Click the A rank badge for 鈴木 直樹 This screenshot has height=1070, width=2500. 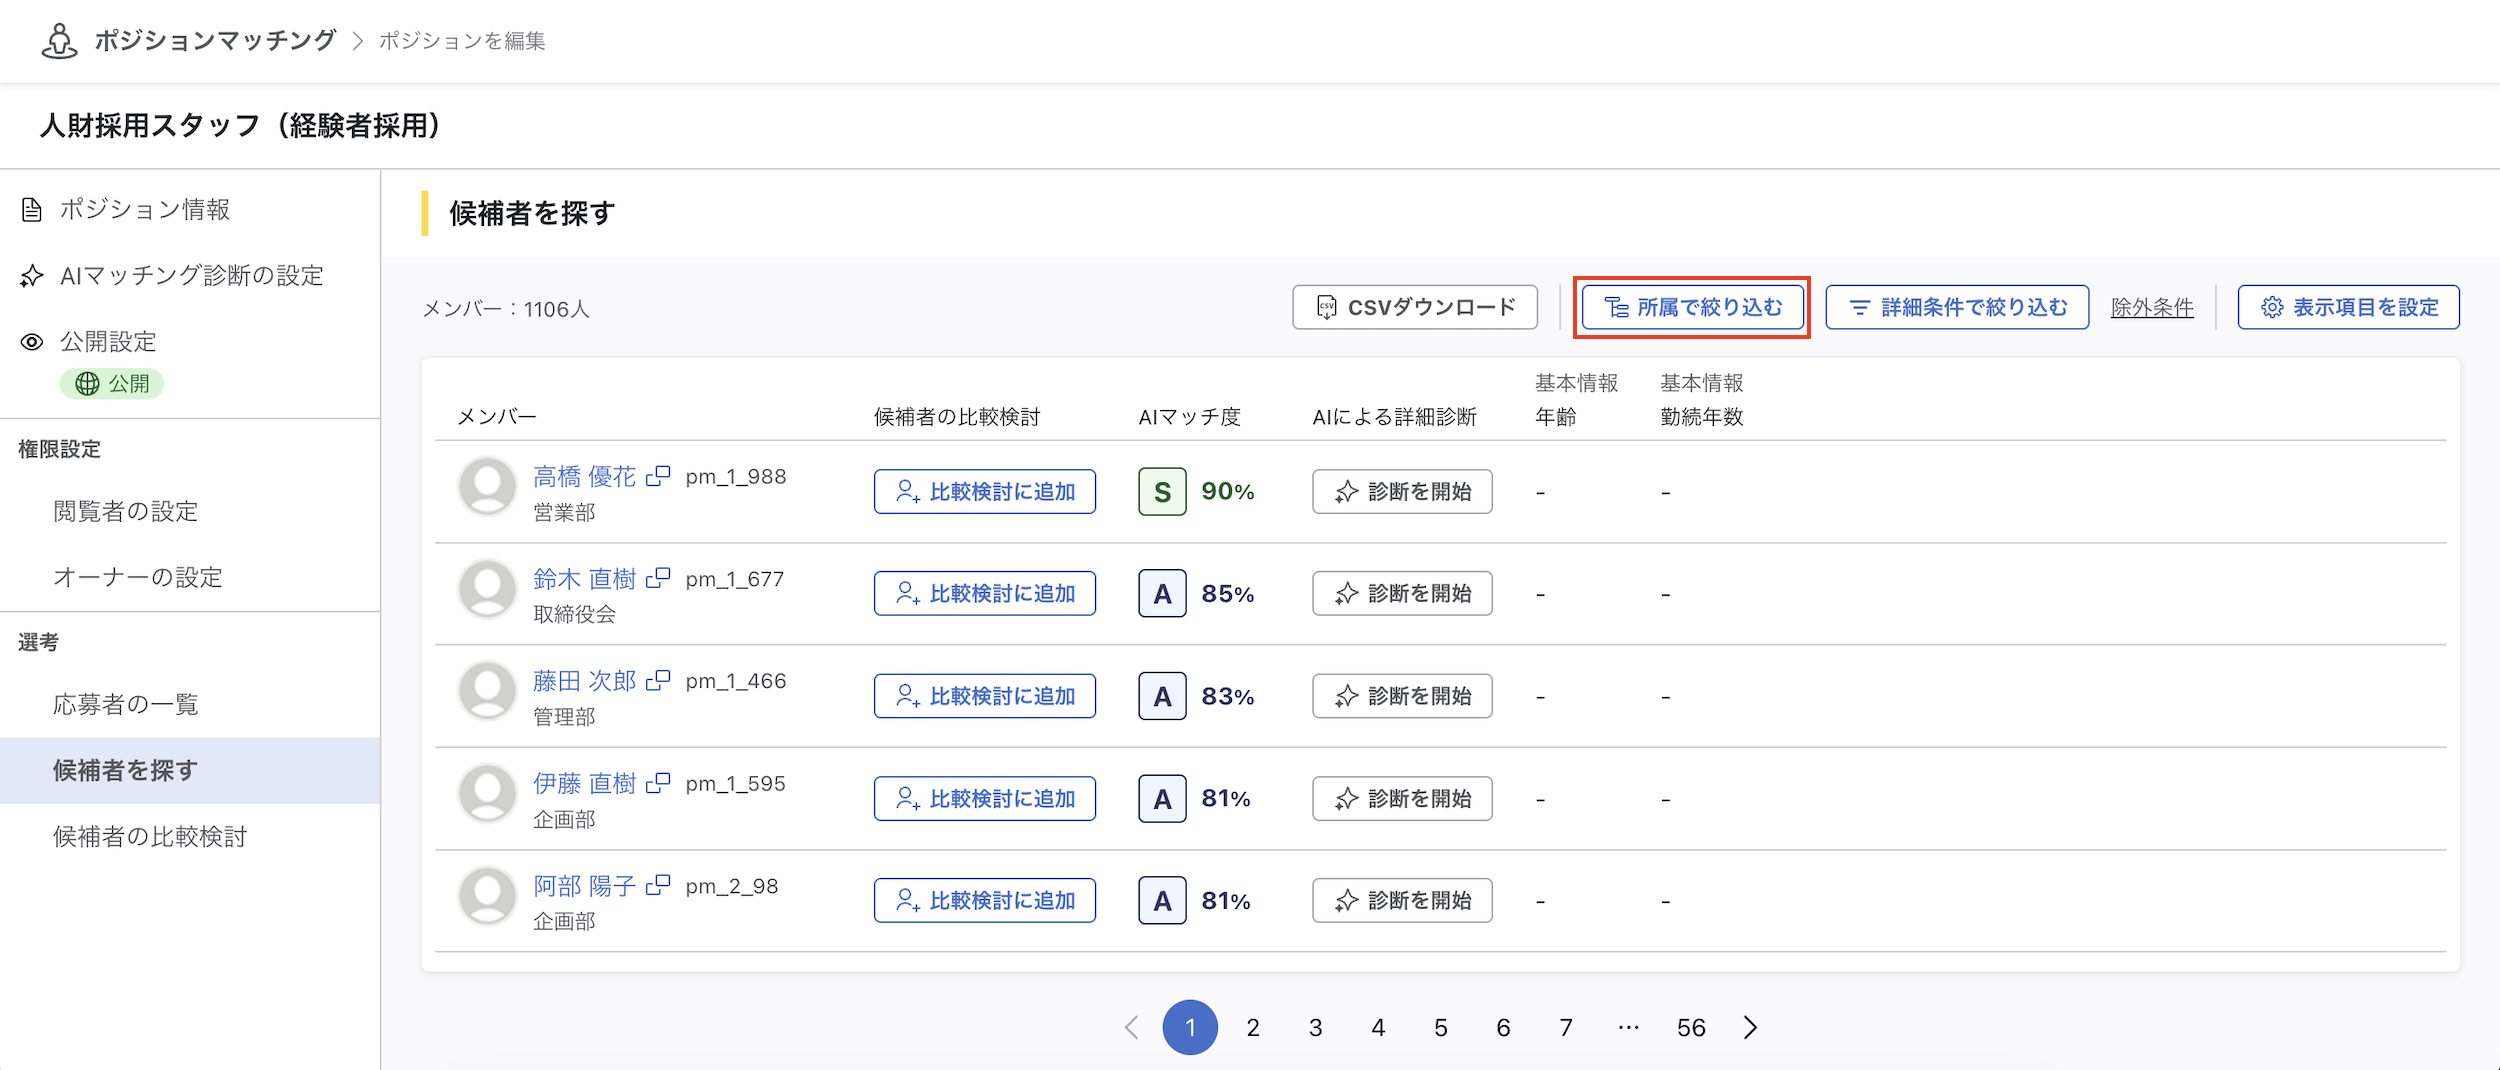tap(1162, 594)
